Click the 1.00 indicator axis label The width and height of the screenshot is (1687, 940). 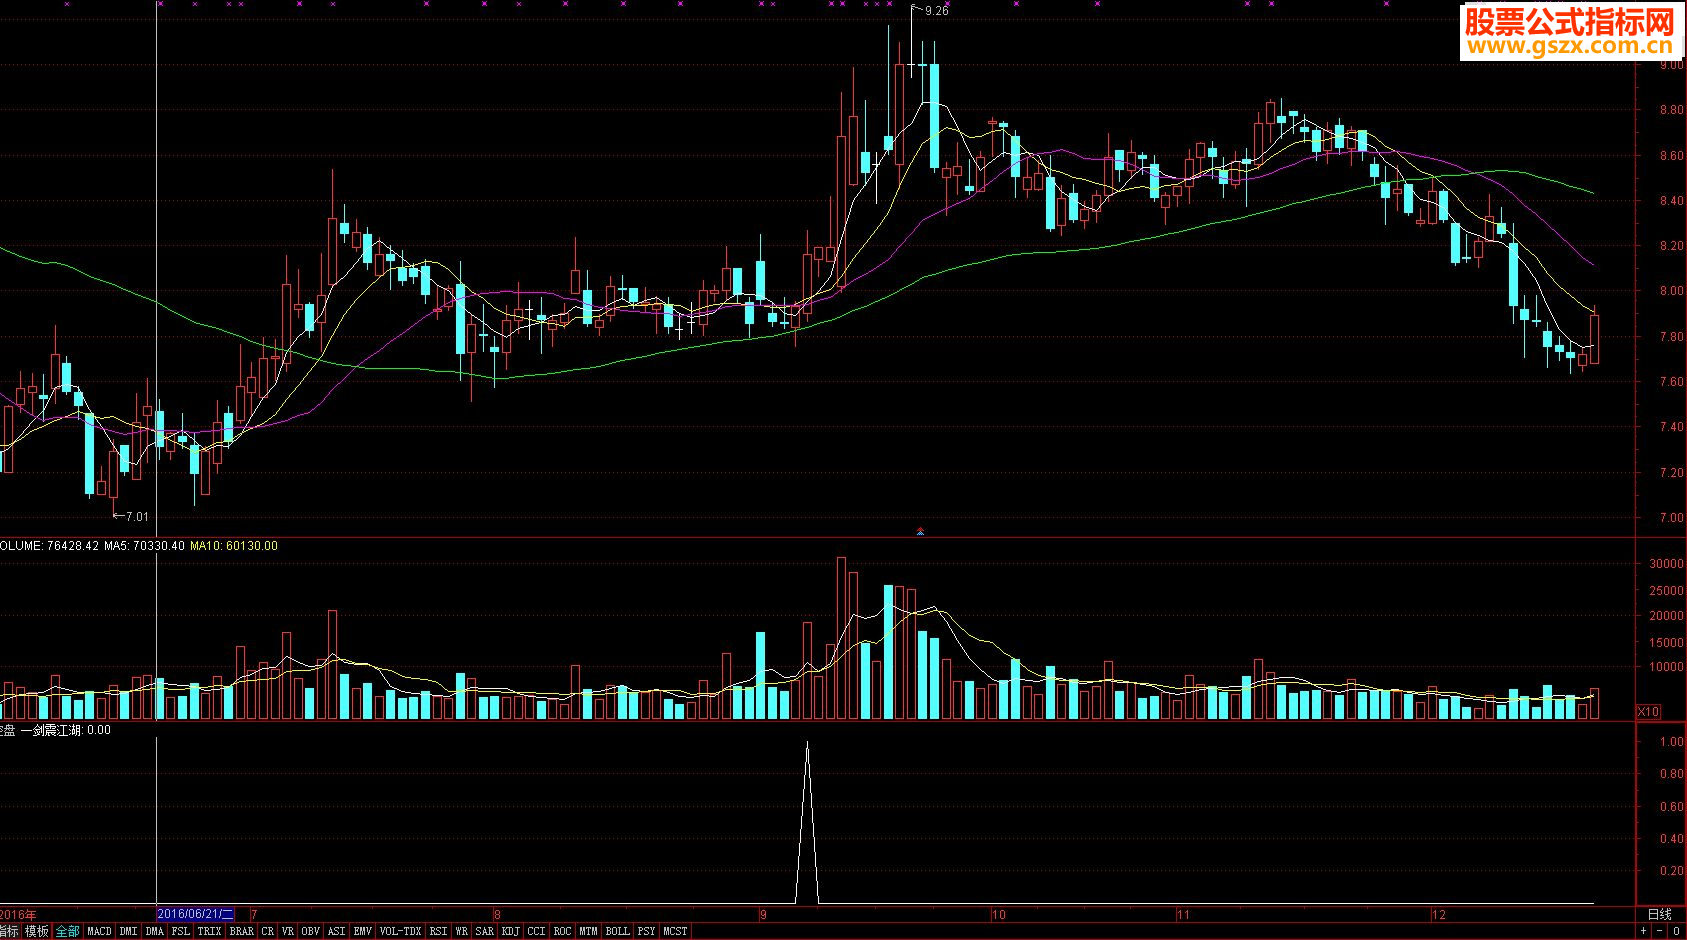click(1671, 742)
